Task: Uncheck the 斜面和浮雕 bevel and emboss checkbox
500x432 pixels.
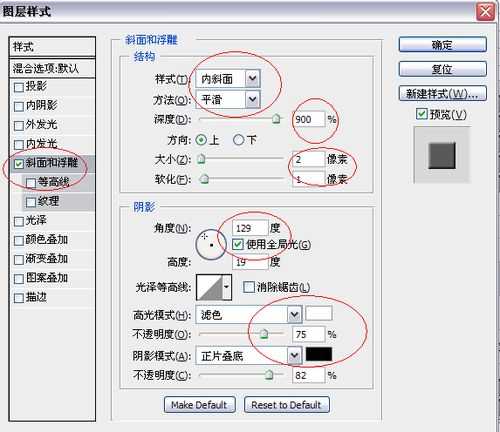Action: [19, 164]
